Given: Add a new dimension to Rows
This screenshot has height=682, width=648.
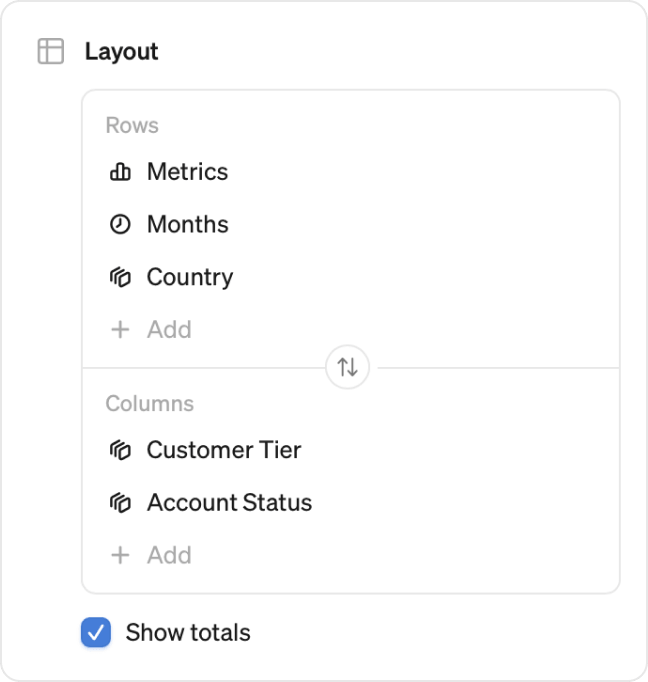Looking at the screenshot, I should 151,330.
